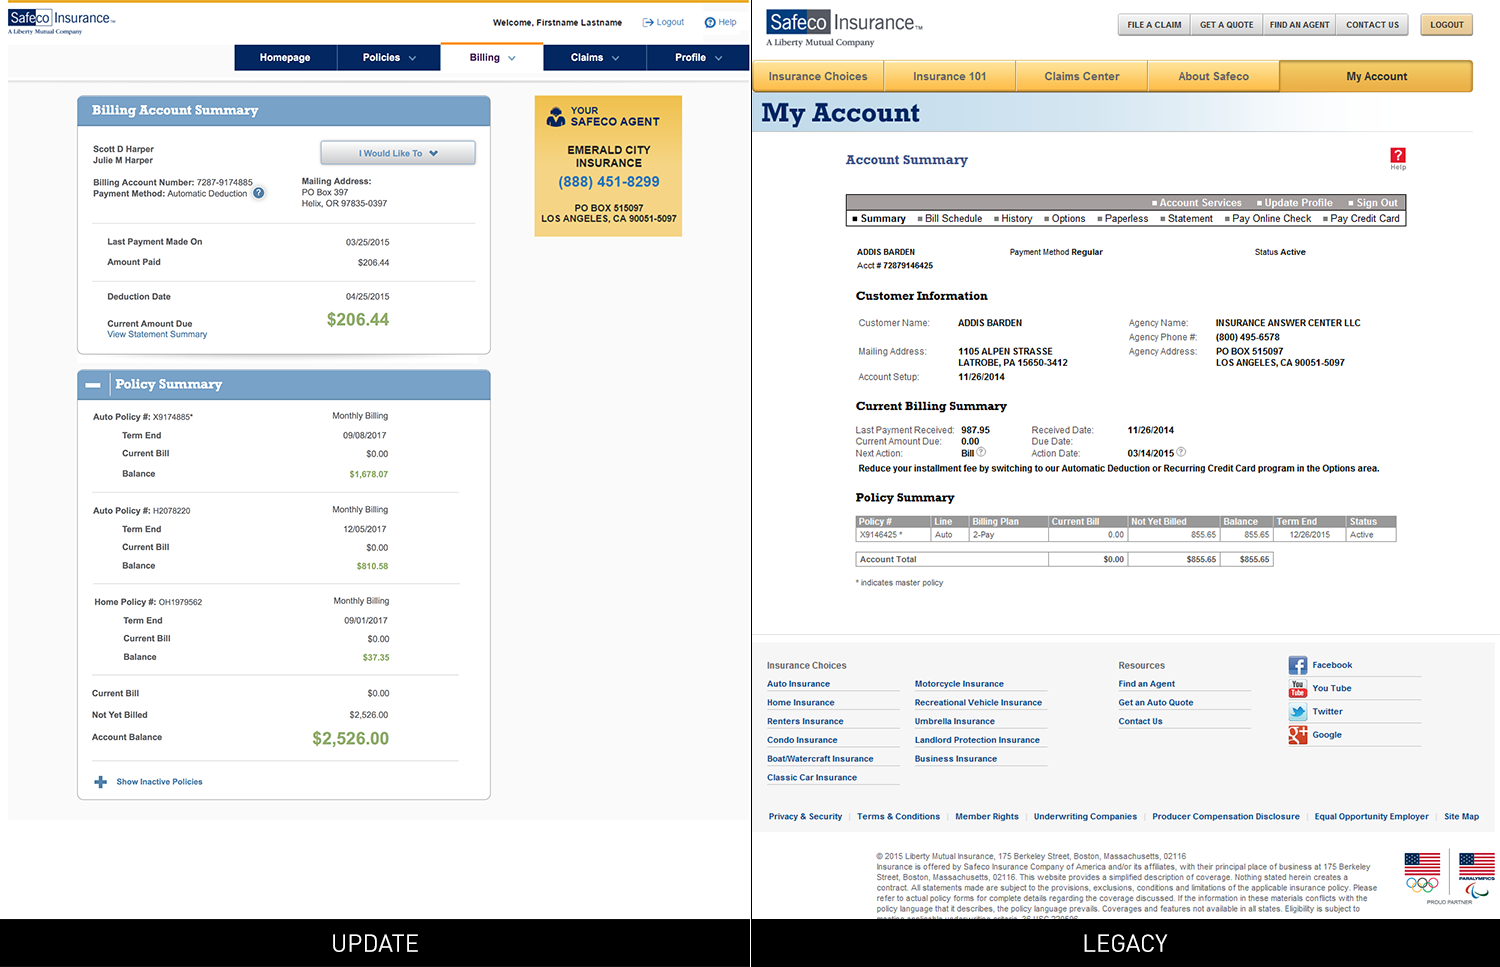Image resolution: width=1500 pixels, height=967 pixels.
Task: Click Sign Out in account menu bar
Action: click(1376, 202)
